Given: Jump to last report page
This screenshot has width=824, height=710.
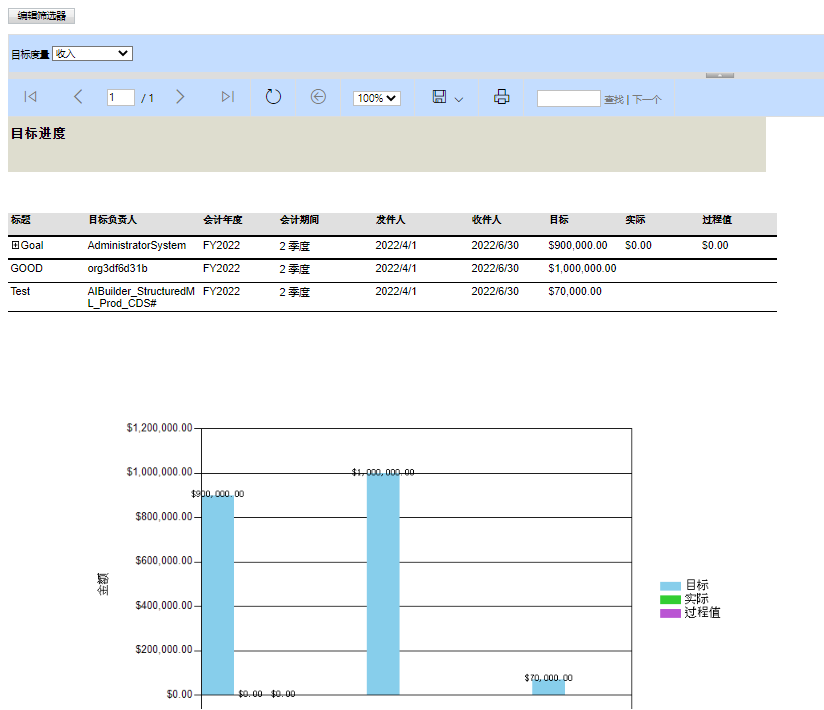Looking at the screenshot, I should (x=228, y=97).
